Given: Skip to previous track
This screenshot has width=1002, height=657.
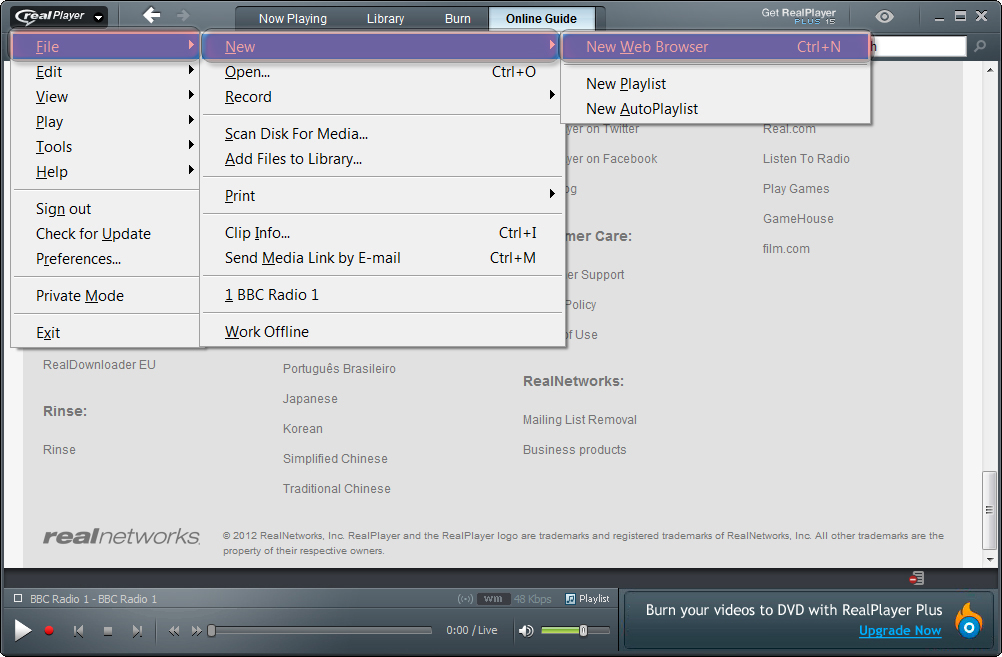Looking at the screenshot, I should [x=79, y=631].
